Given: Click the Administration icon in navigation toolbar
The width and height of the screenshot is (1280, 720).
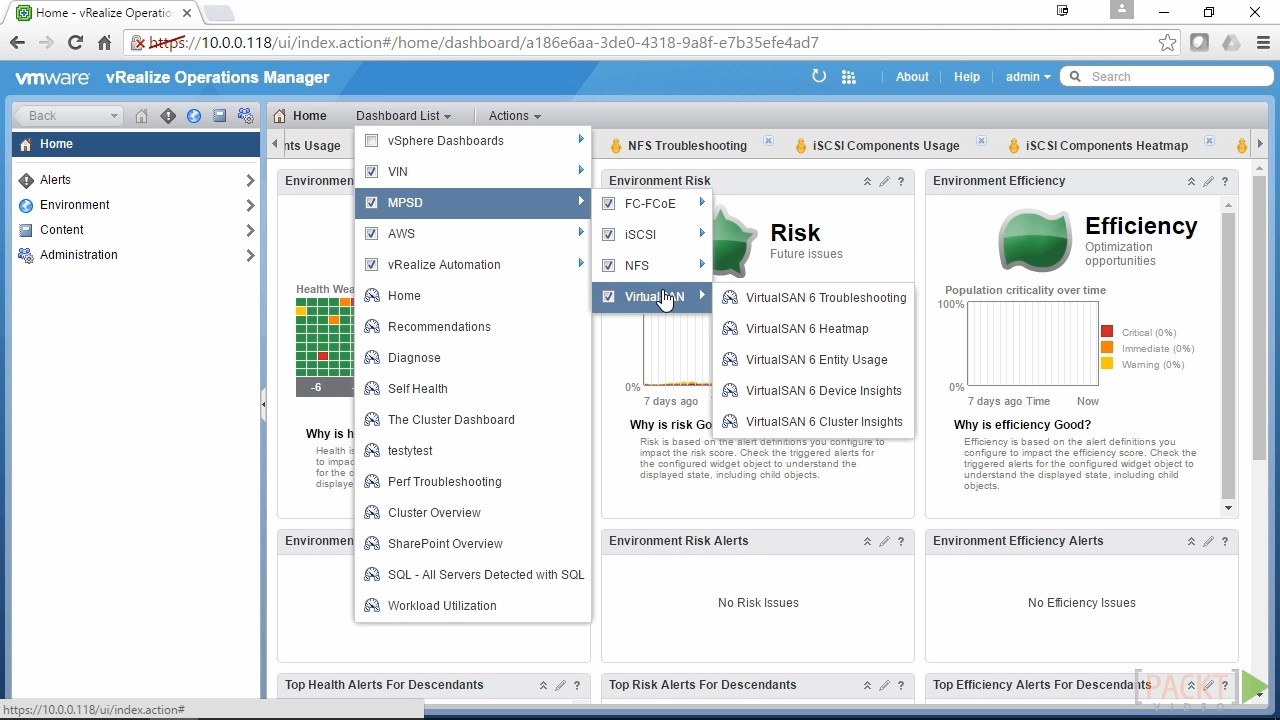Looking at the screenshot, I should [245, 116].
